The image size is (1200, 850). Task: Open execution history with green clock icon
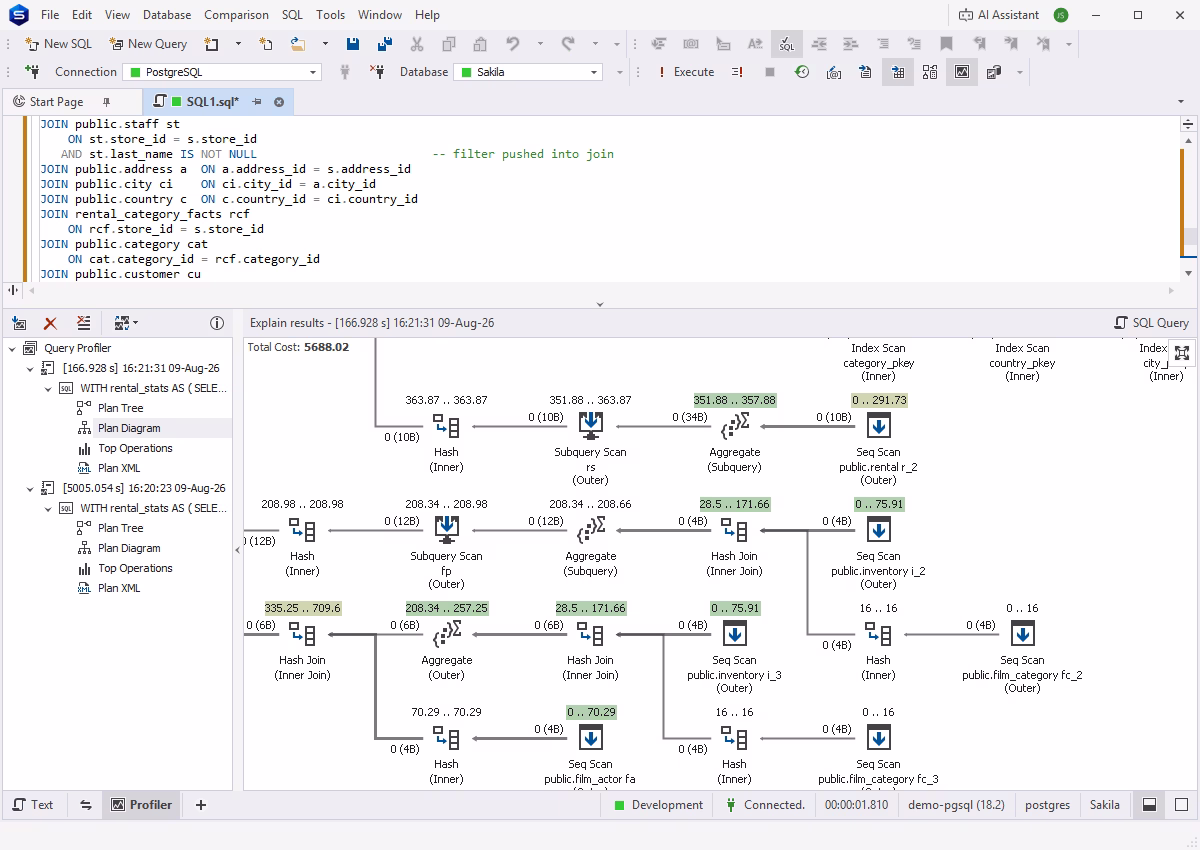coord(801,72)
